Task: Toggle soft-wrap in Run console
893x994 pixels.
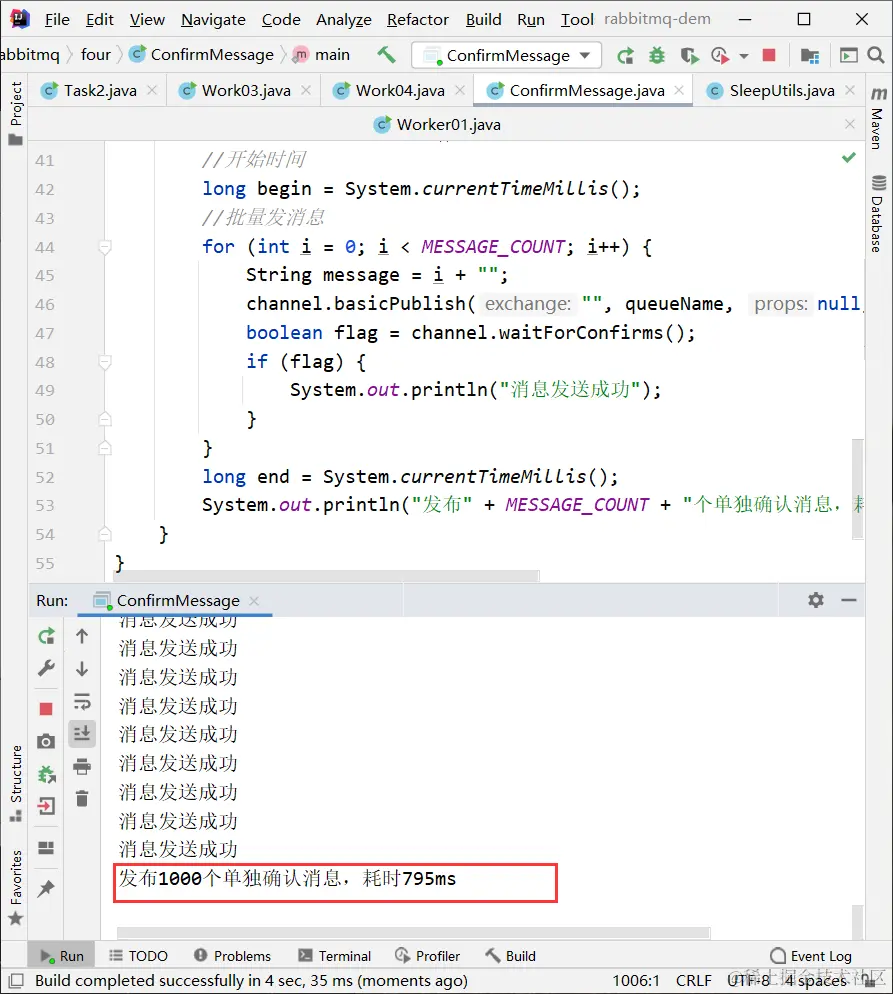Action: pyautogui.click(x=82, y=701)
